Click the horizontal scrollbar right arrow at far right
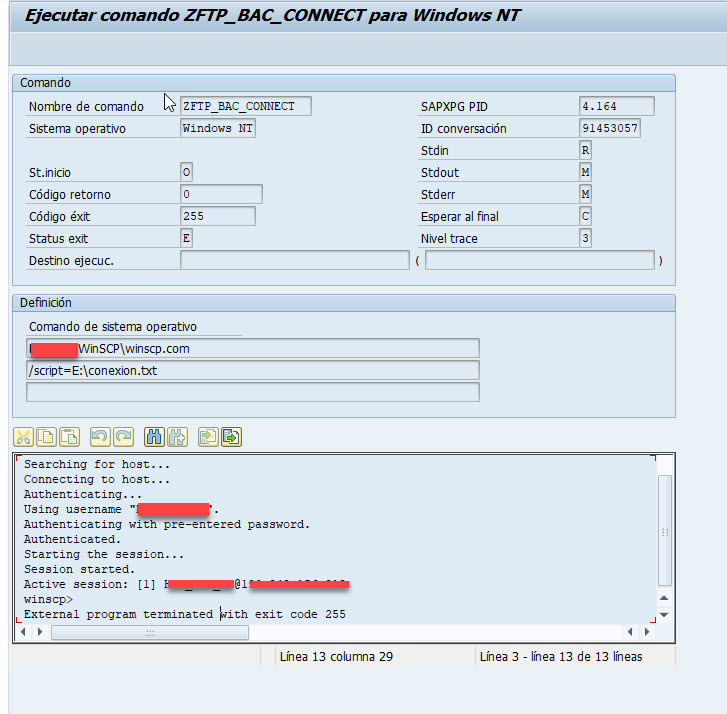727x714 pixels. (x=648, y=632)
